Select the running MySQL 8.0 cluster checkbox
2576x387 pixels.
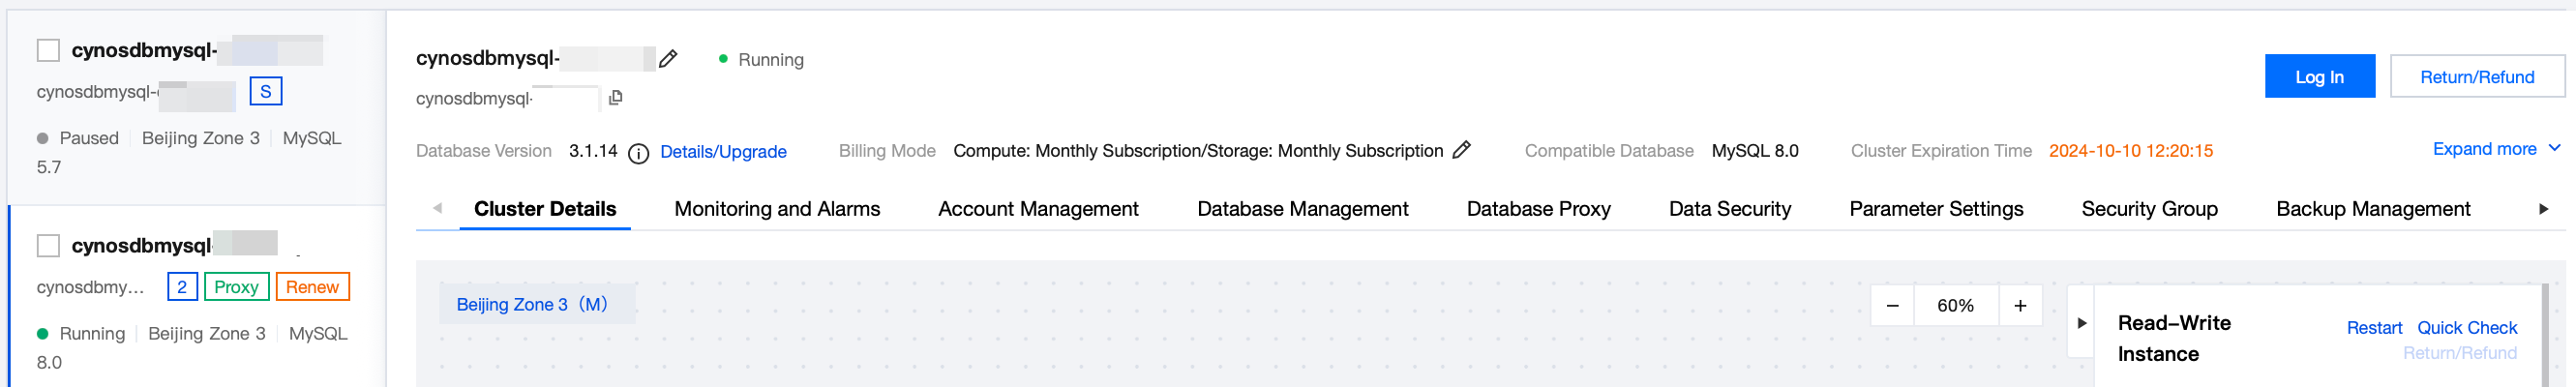coord(48,245)
